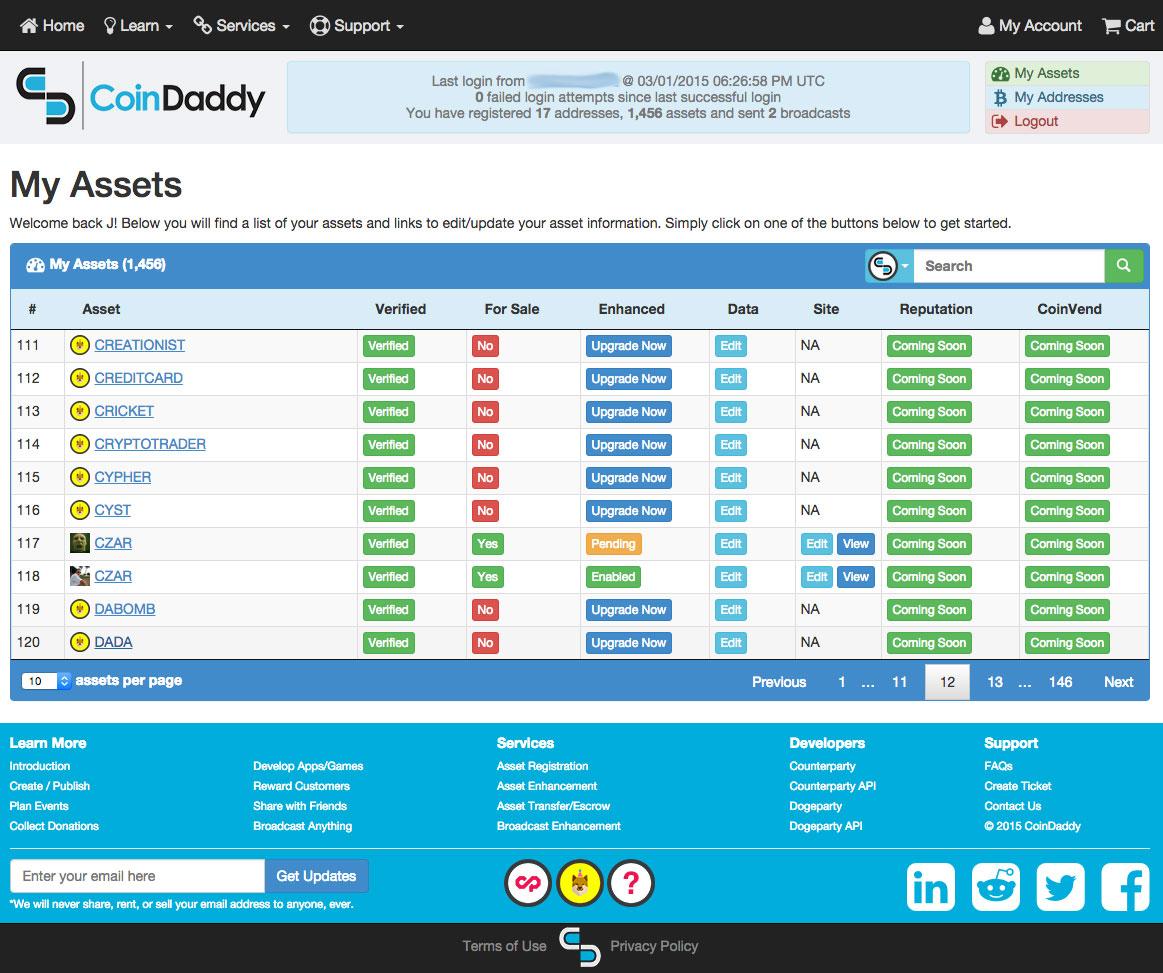This screenshot has width=1163, height=973.
Task: Open the Reddit social icon
Action: pyautogui.click(x=995, y=886)
